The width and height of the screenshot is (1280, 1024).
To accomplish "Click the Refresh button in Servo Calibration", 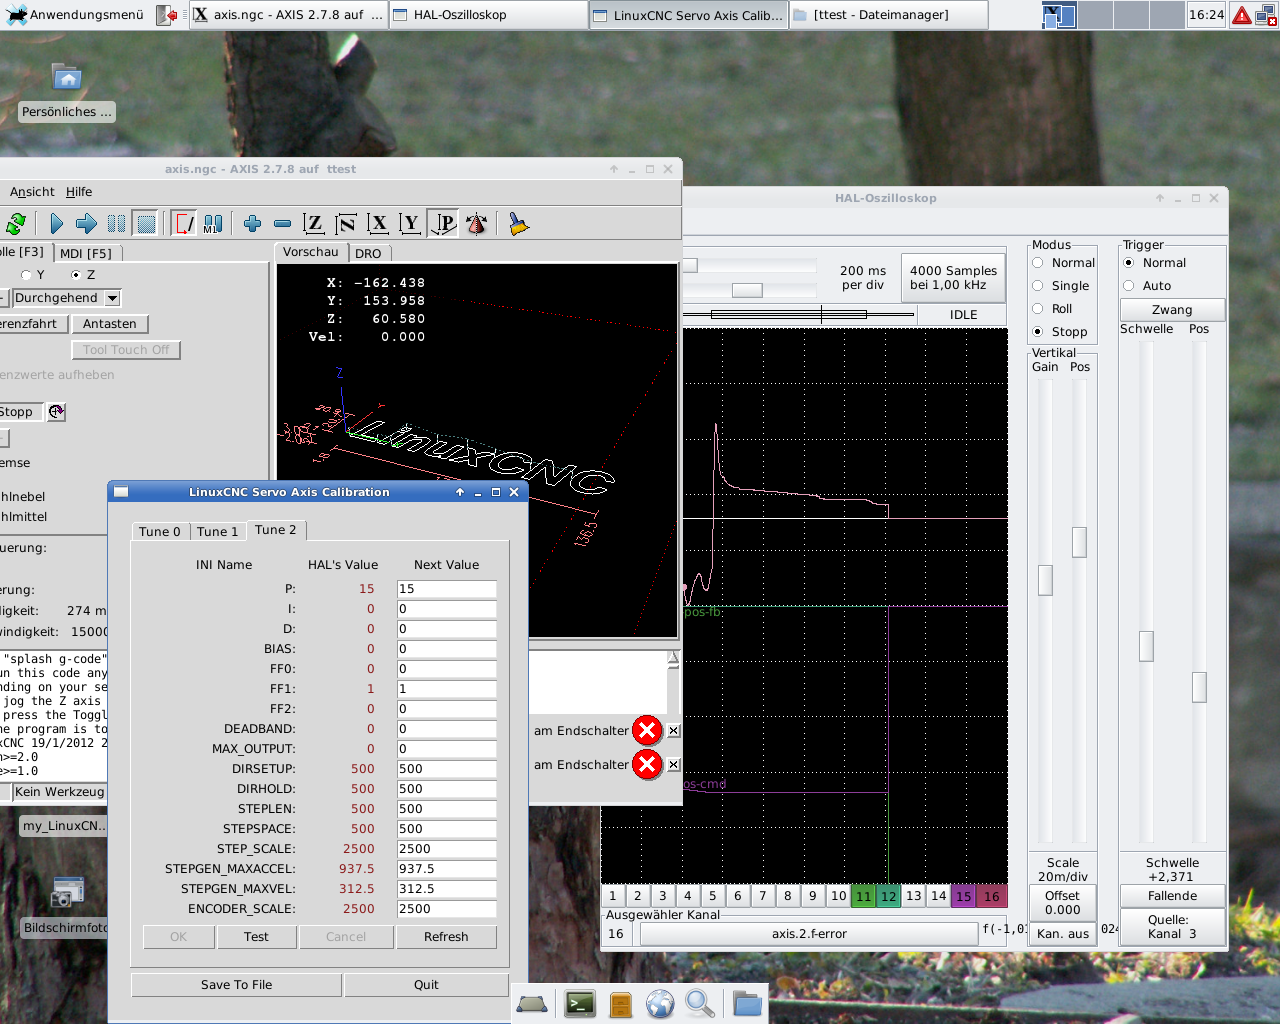I will [446, 937].
